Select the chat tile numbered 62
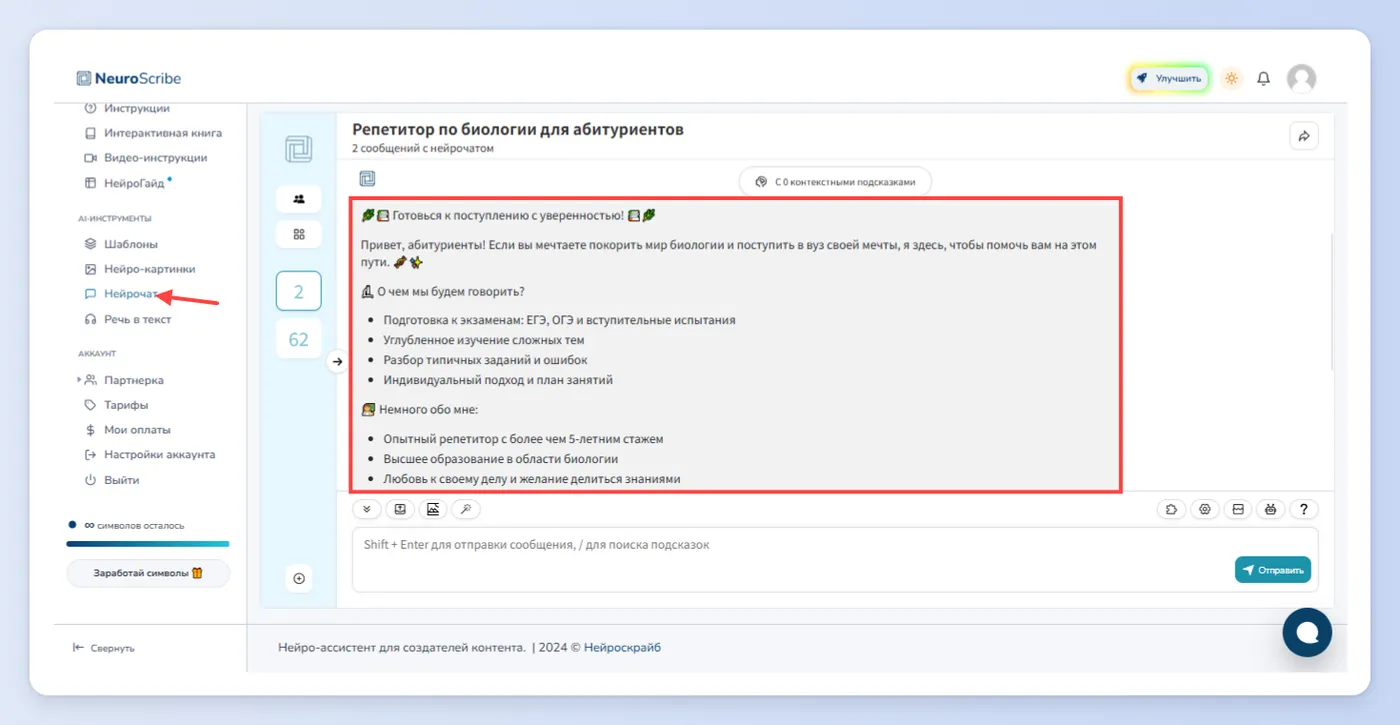The width and height of the screenshot is (1400, 725). click(298, 340)
